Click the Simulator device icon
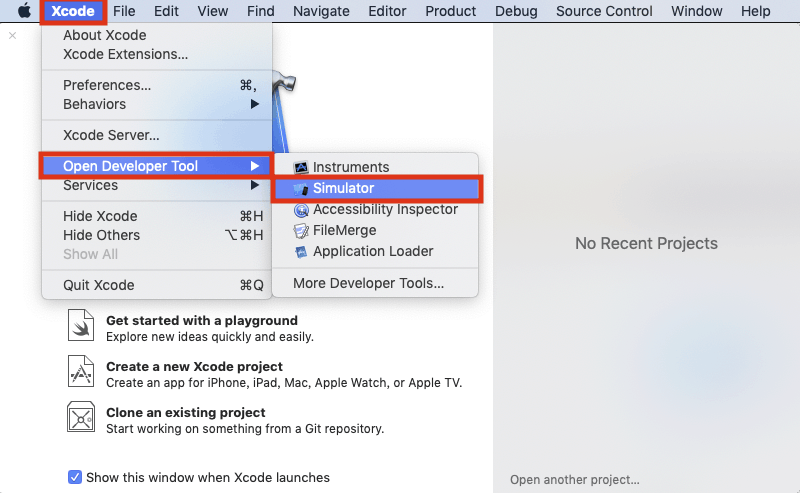This screenshot has width=800, height=493. click(x=301, y=189)
